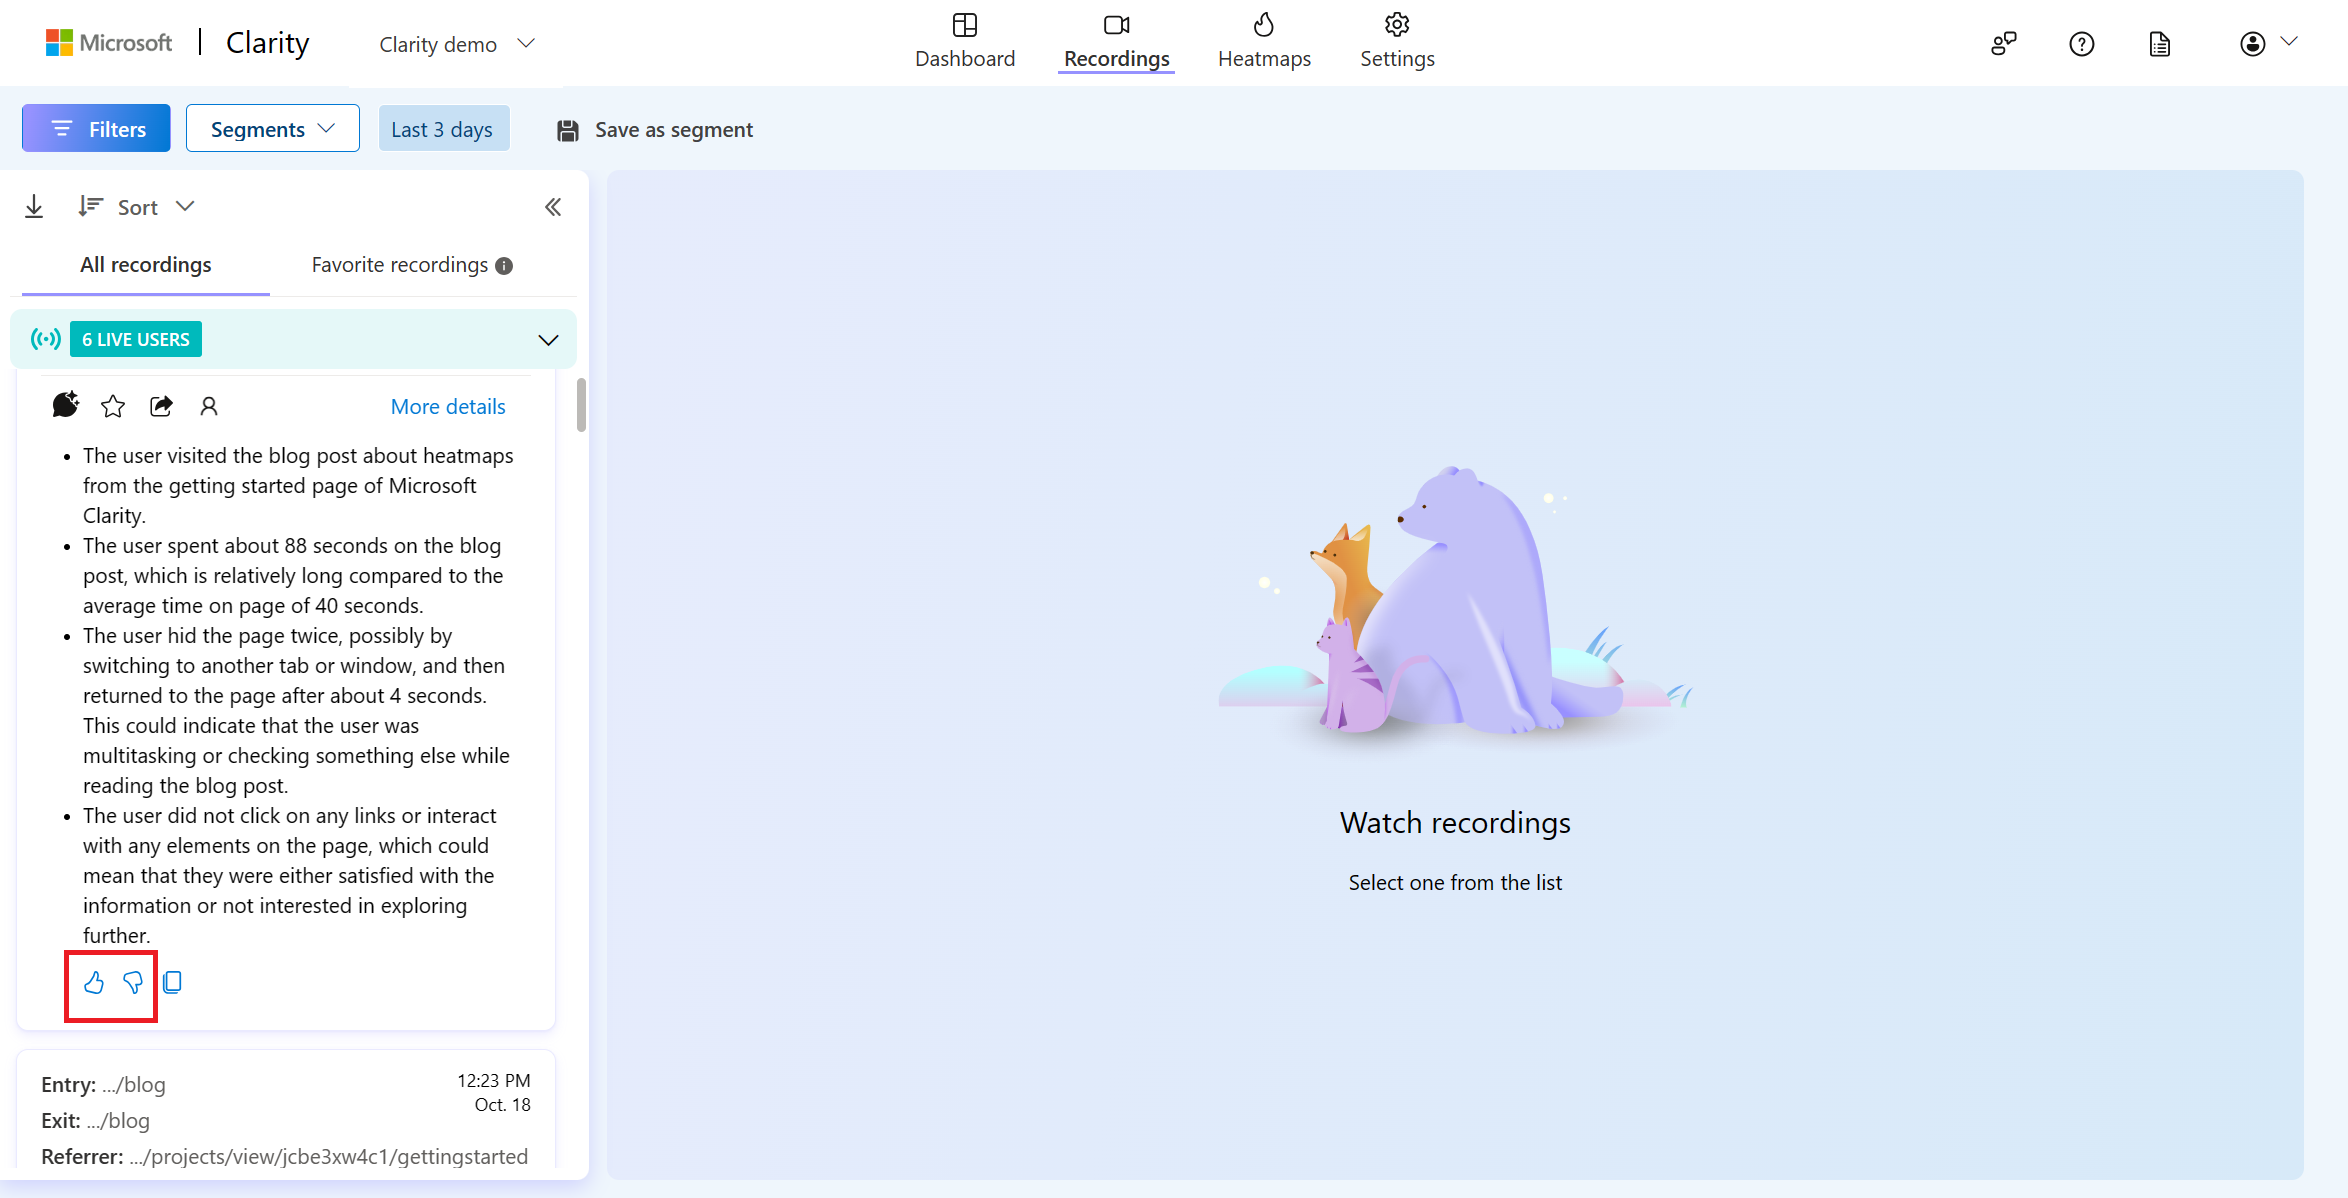Viewport: 2348px width, 1198px height.
Task: Click the AI insights robot icon
Action: pos(64,405)
